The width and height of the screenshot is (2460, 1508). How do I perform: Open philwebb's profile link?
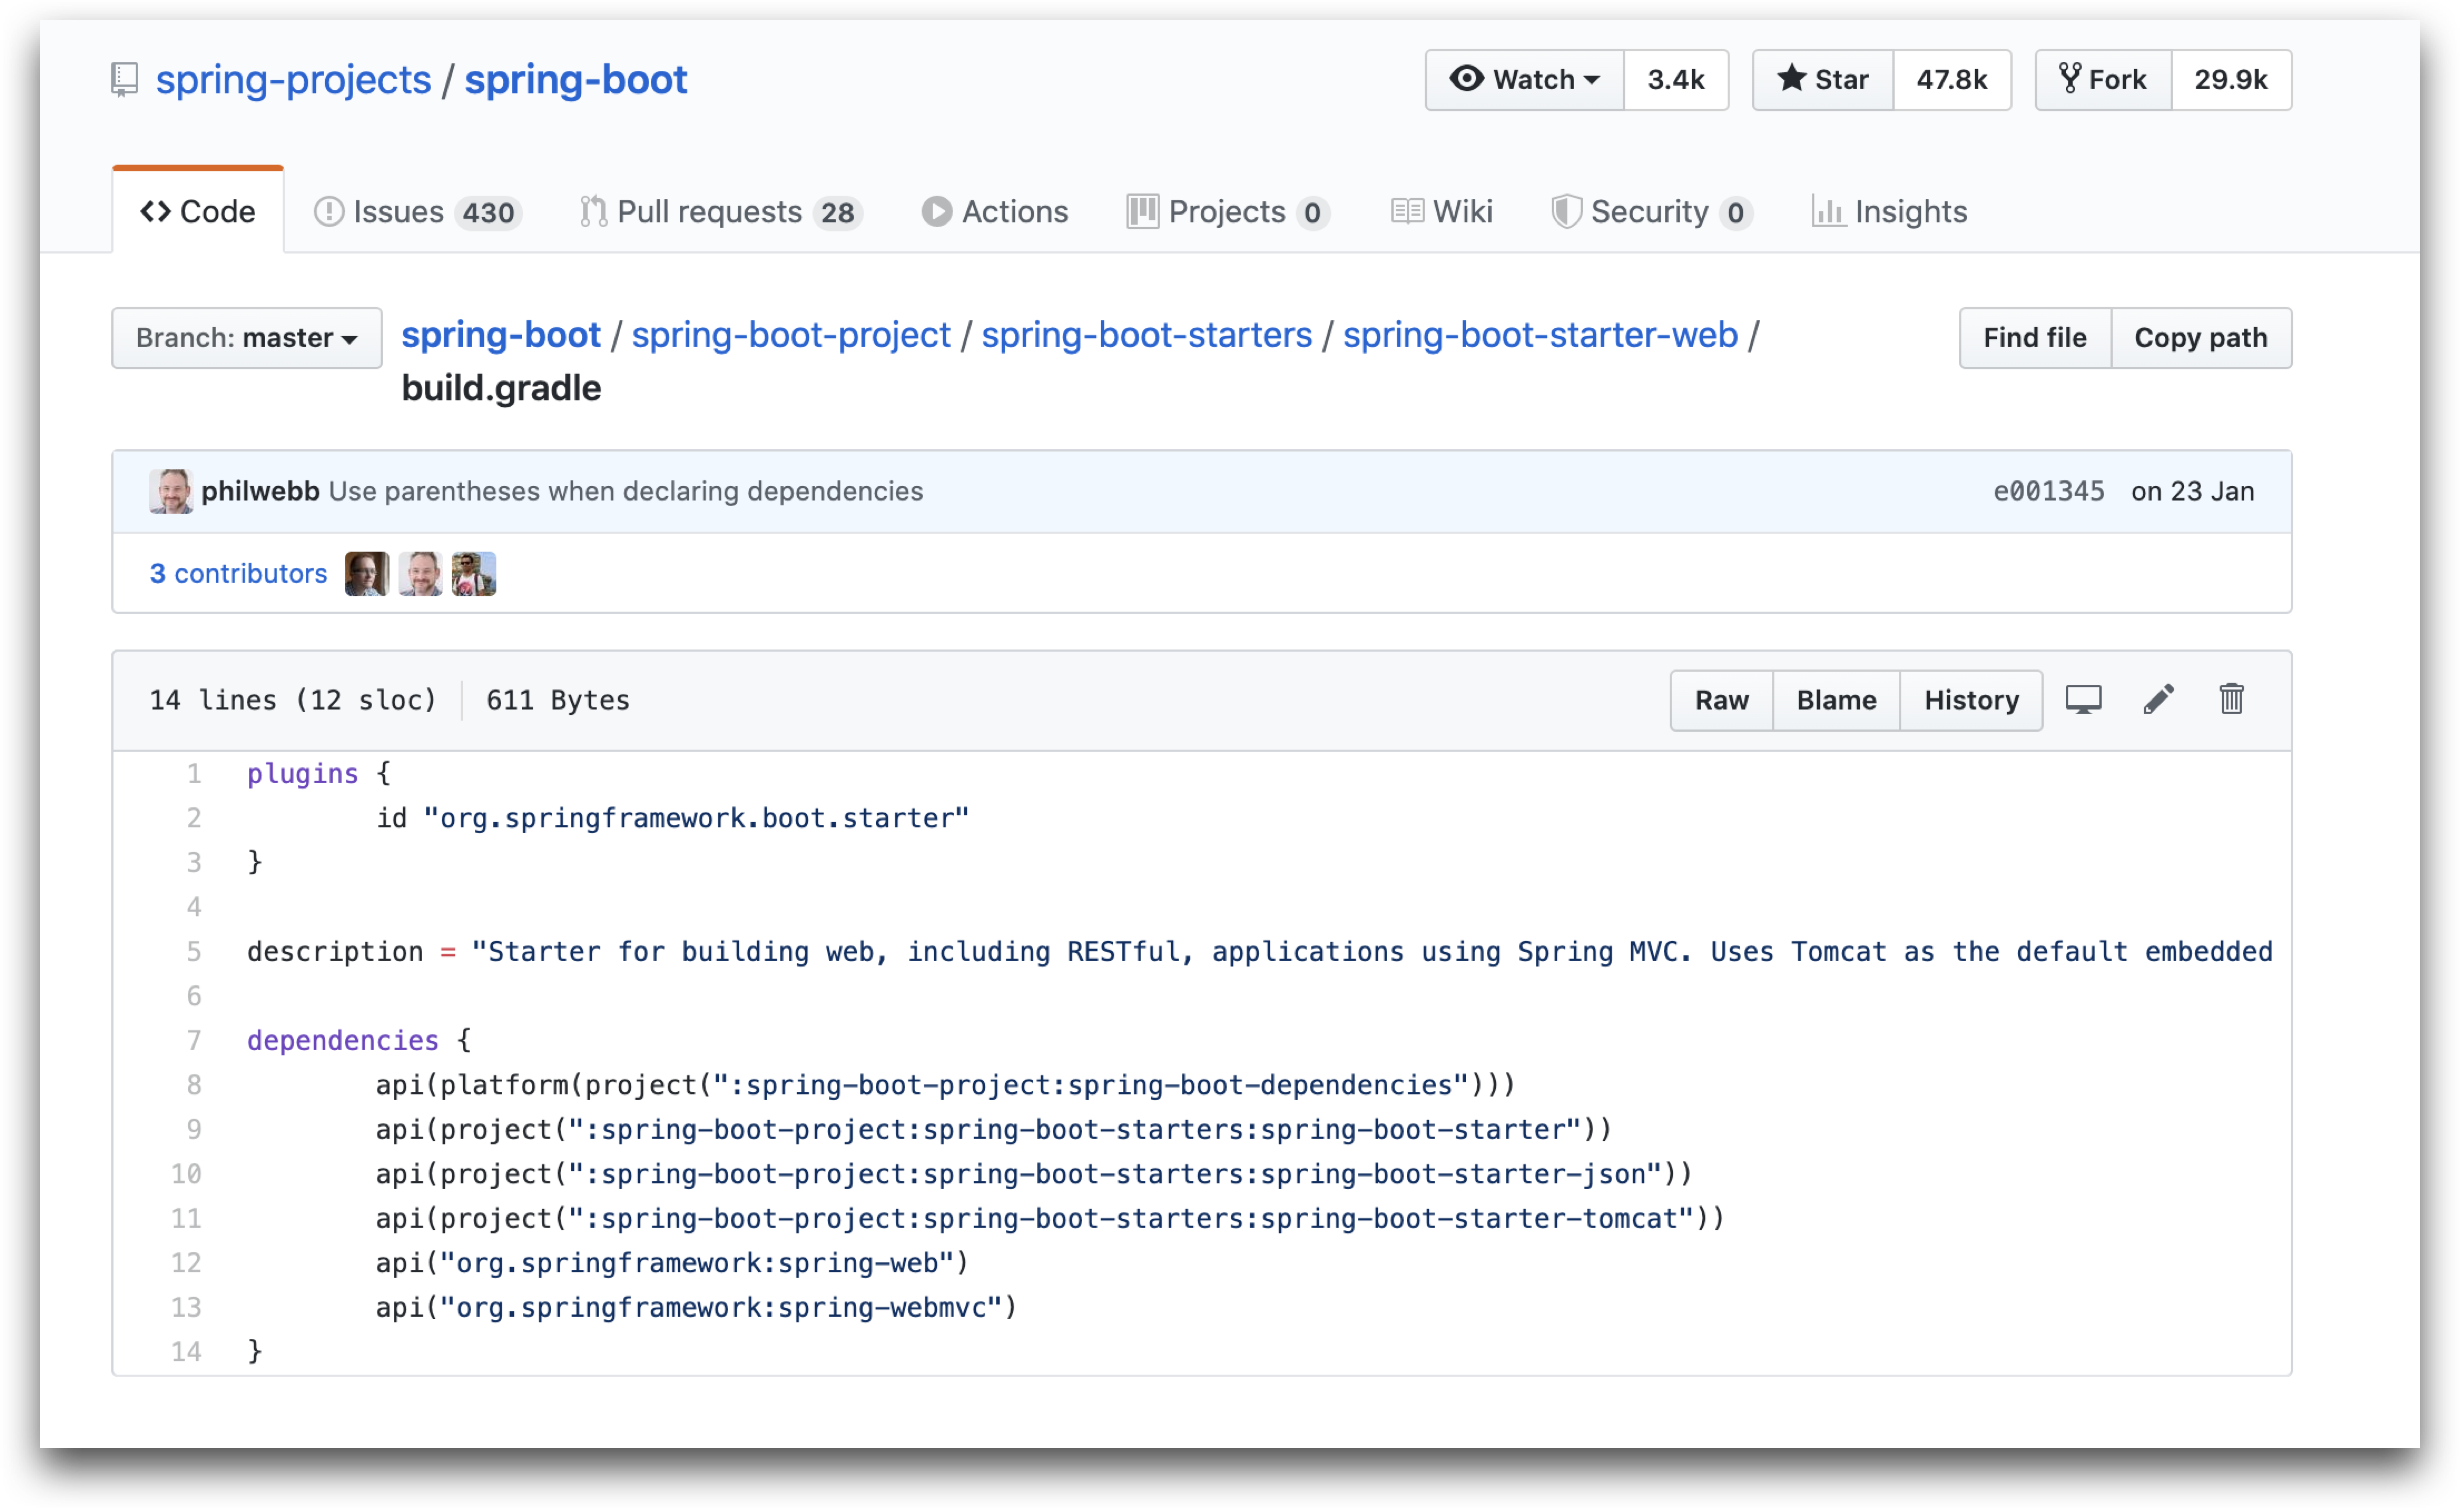click(x=260, y=491)
